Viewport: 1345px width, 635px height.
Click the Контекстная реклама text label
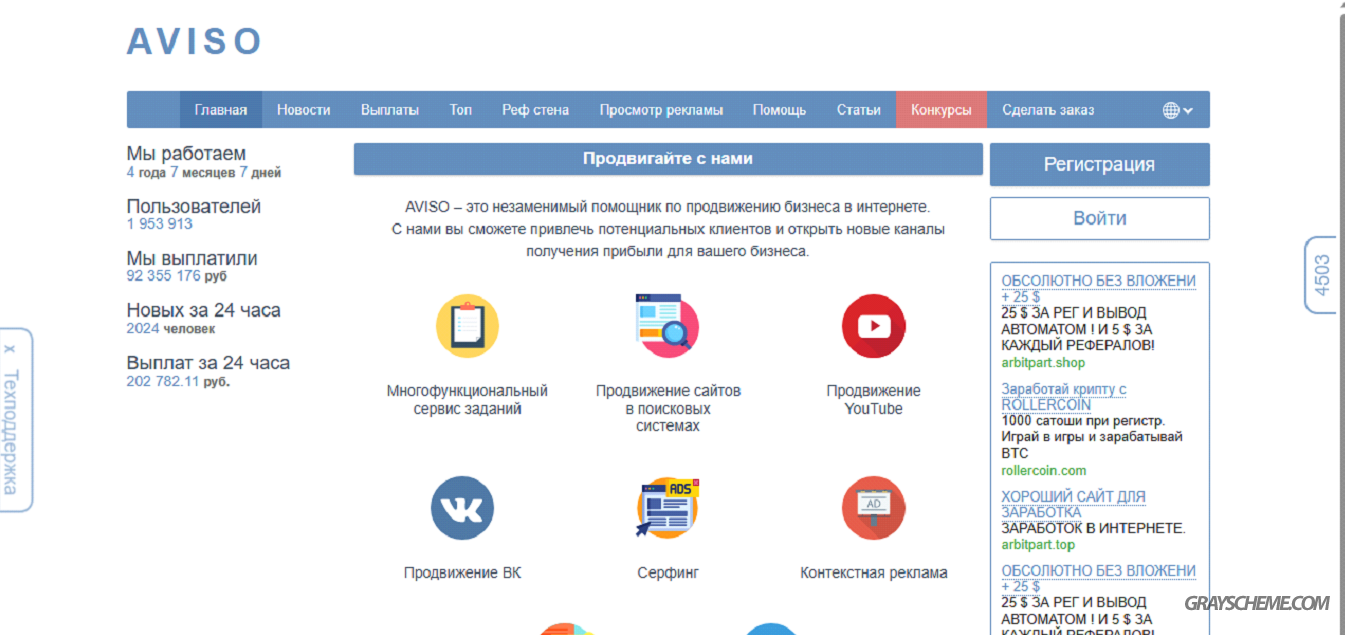(874, 573)
